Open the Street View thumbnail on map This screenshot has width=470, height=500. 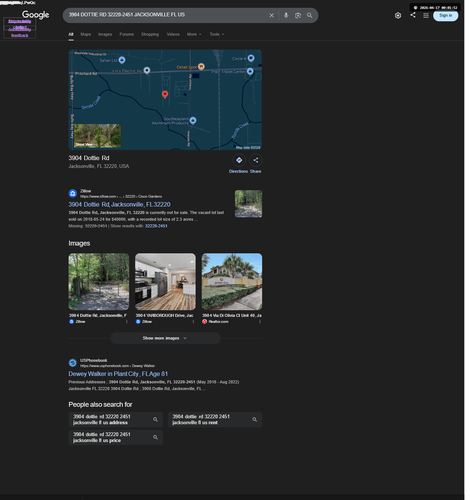[97, 136]
